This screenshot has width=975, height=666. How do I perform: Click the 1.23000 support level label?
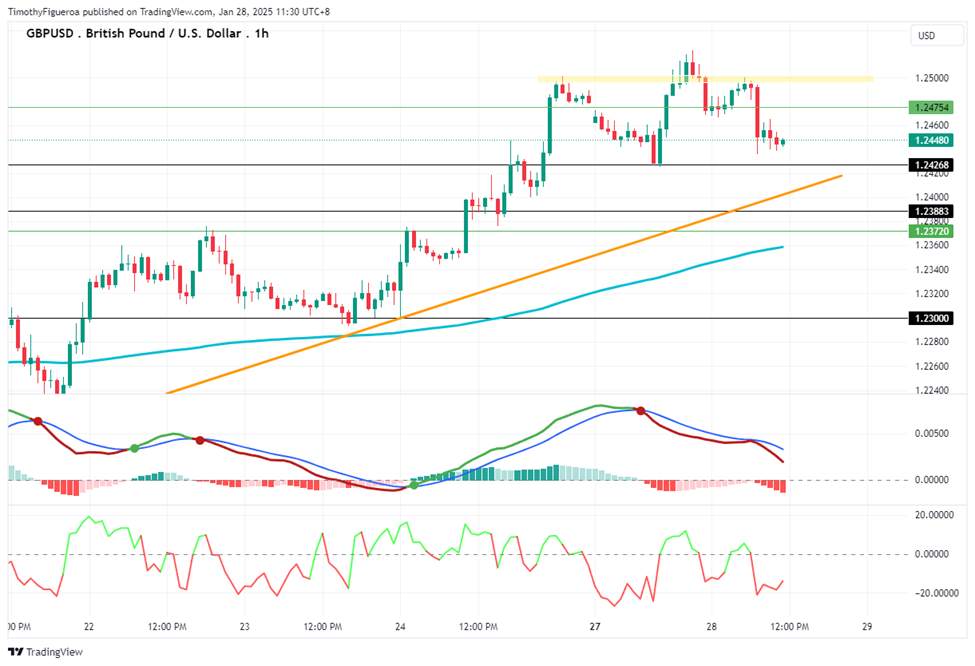930,318
